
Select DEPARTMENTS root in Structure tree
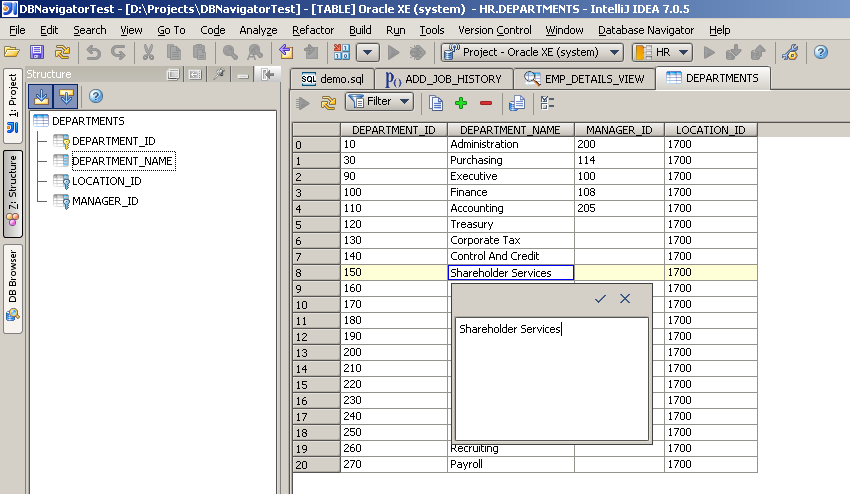click(x=88, y=121)
